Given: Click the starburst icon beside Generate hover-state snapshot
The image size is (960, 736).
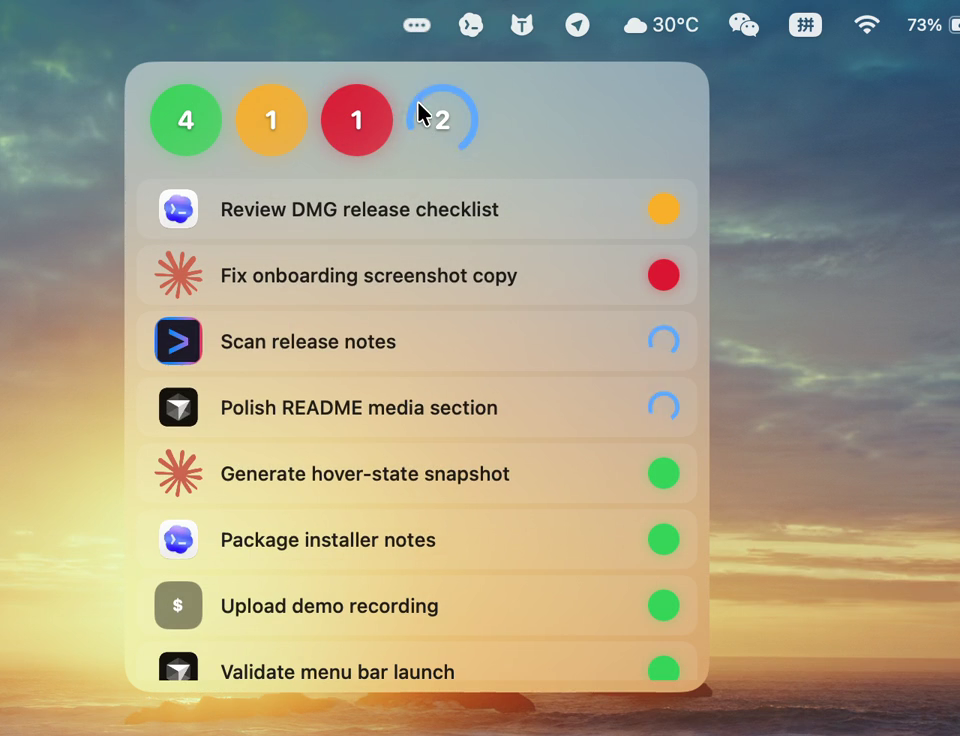Looking at the screenshot, I should [178, 473].
